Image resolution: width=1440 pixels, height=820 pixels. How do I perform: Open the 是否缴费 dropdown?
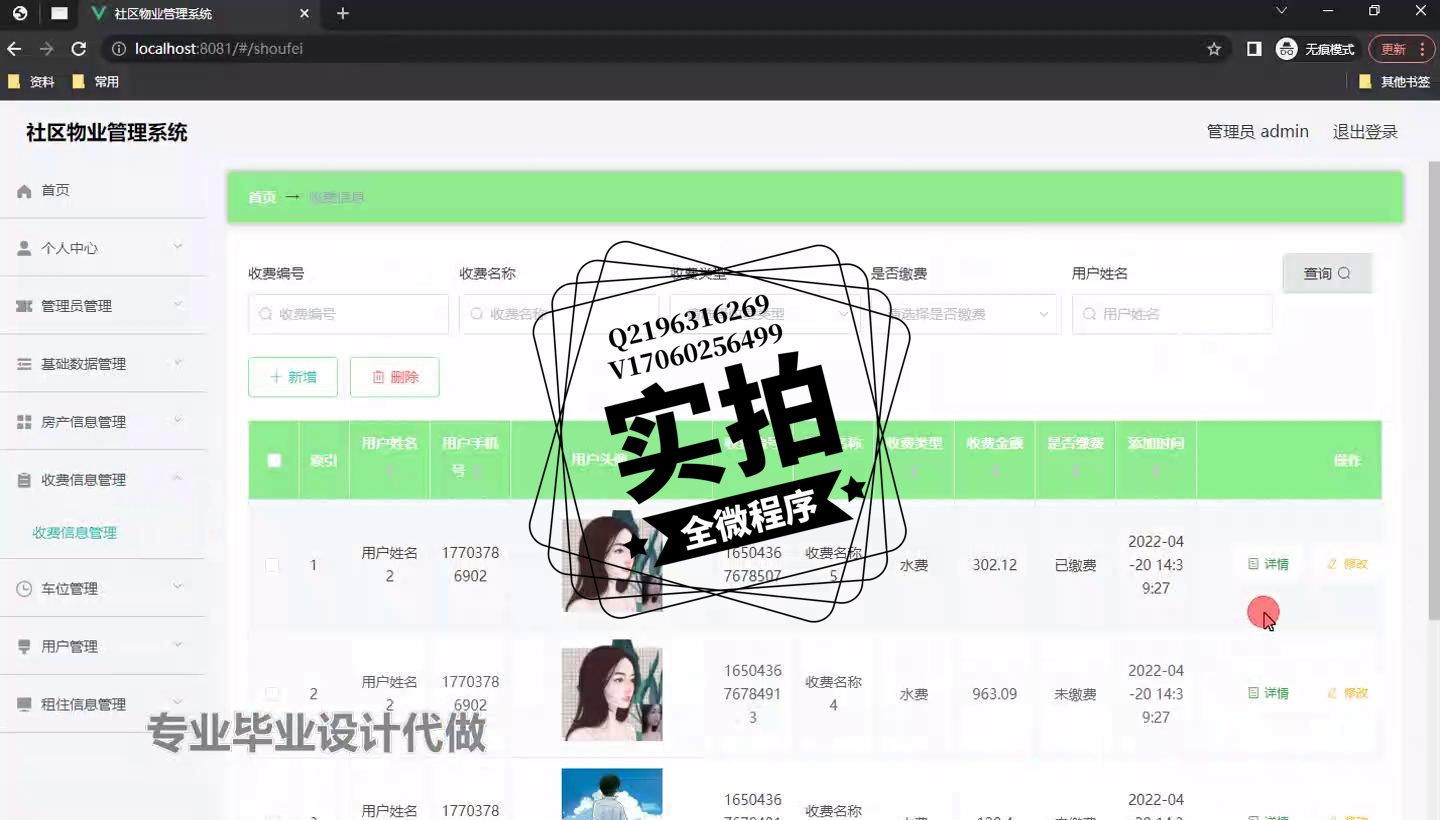coord(964,314)
